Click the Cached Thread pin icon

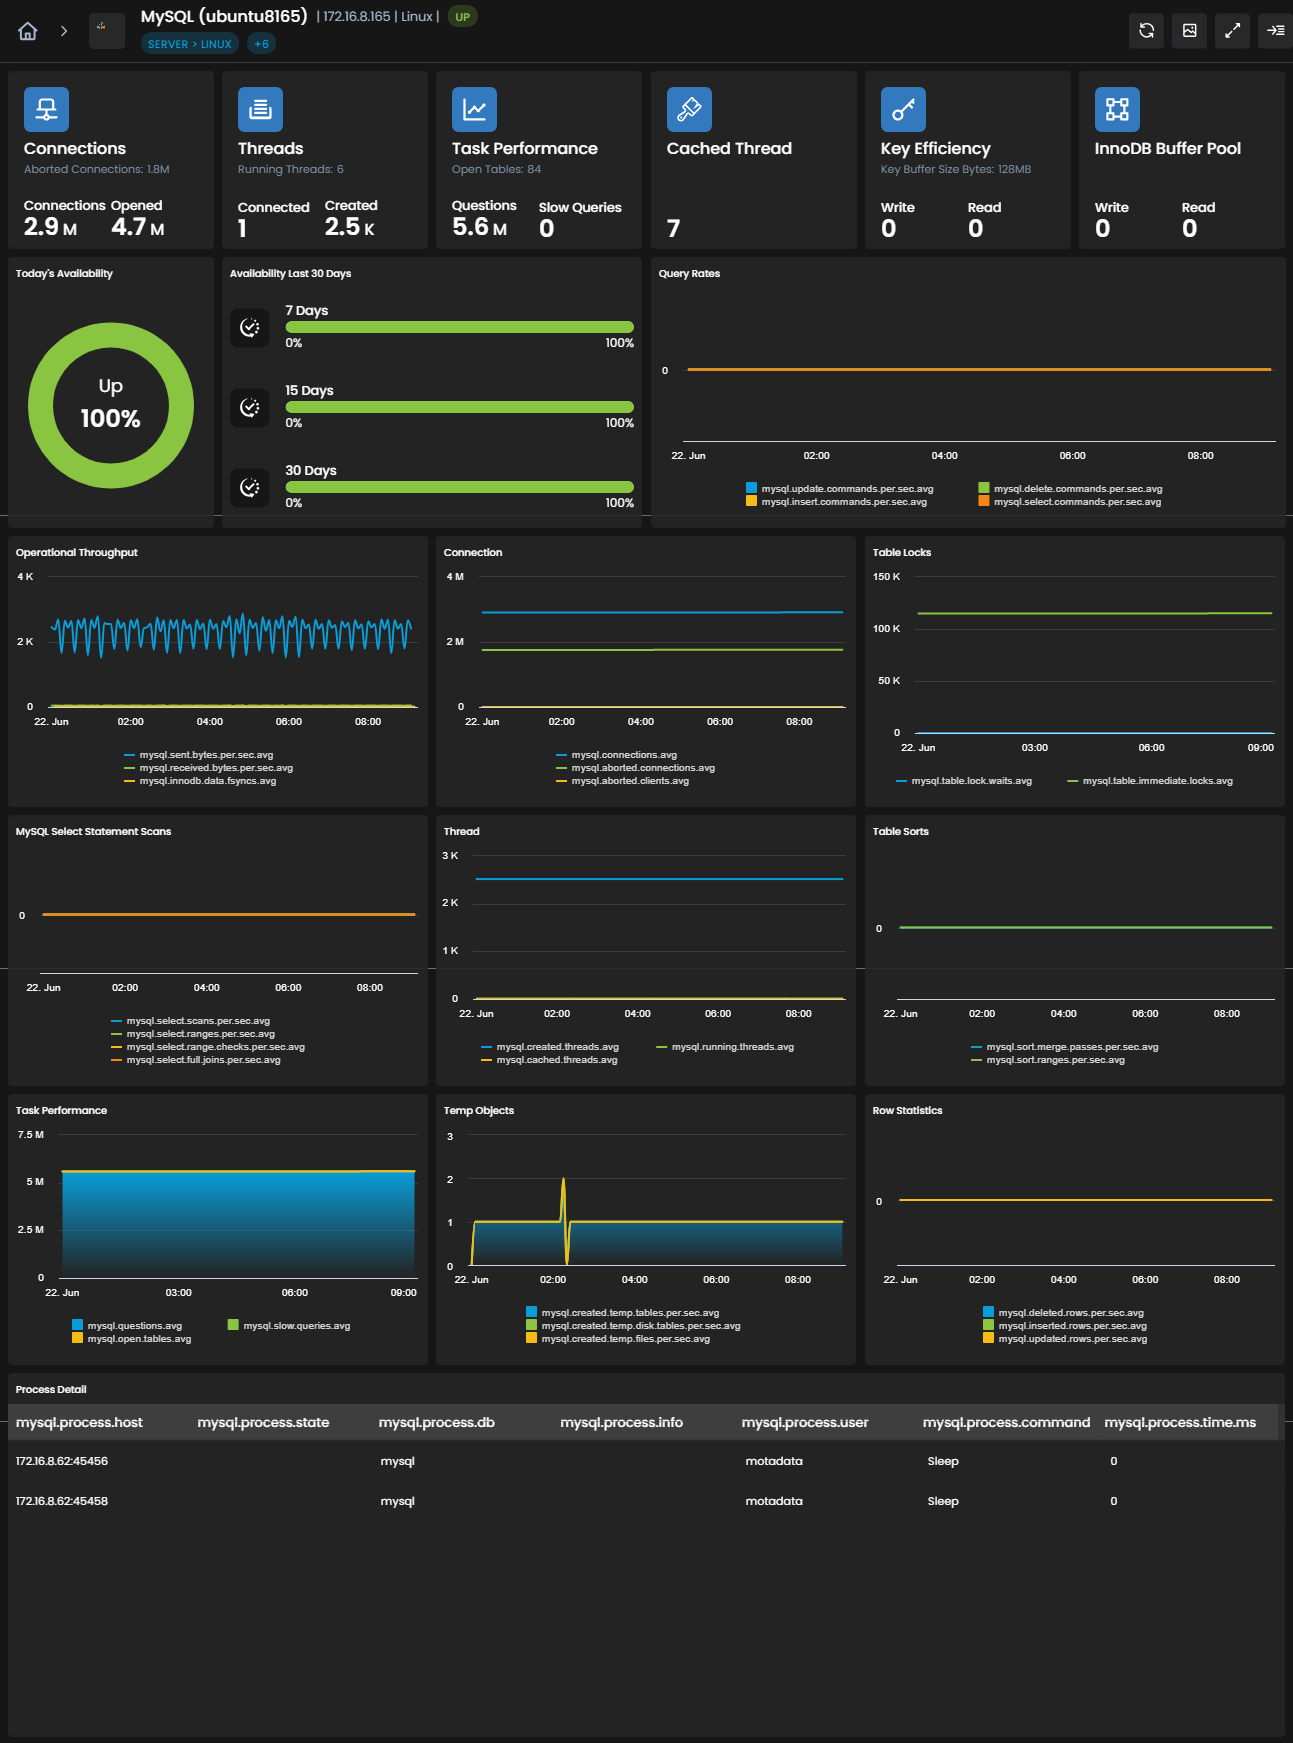tap(689, 109)
